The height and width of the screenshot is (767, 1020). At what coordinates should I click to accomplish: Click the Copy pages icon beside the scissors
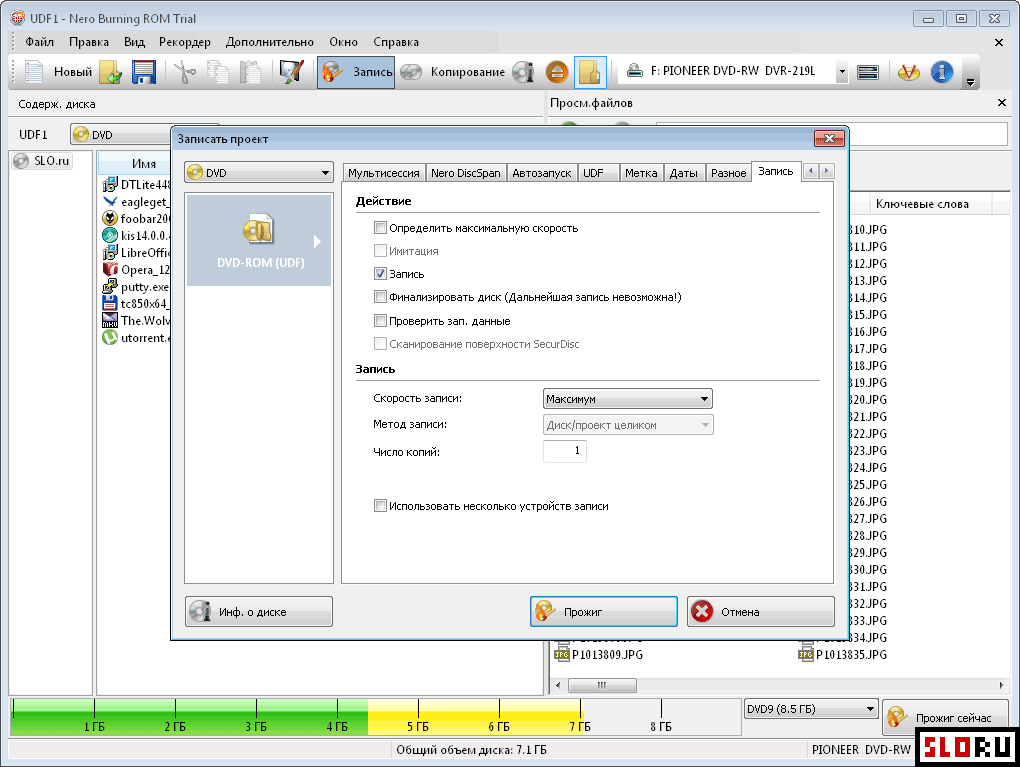pyautogui.click(x=218, y=72)
